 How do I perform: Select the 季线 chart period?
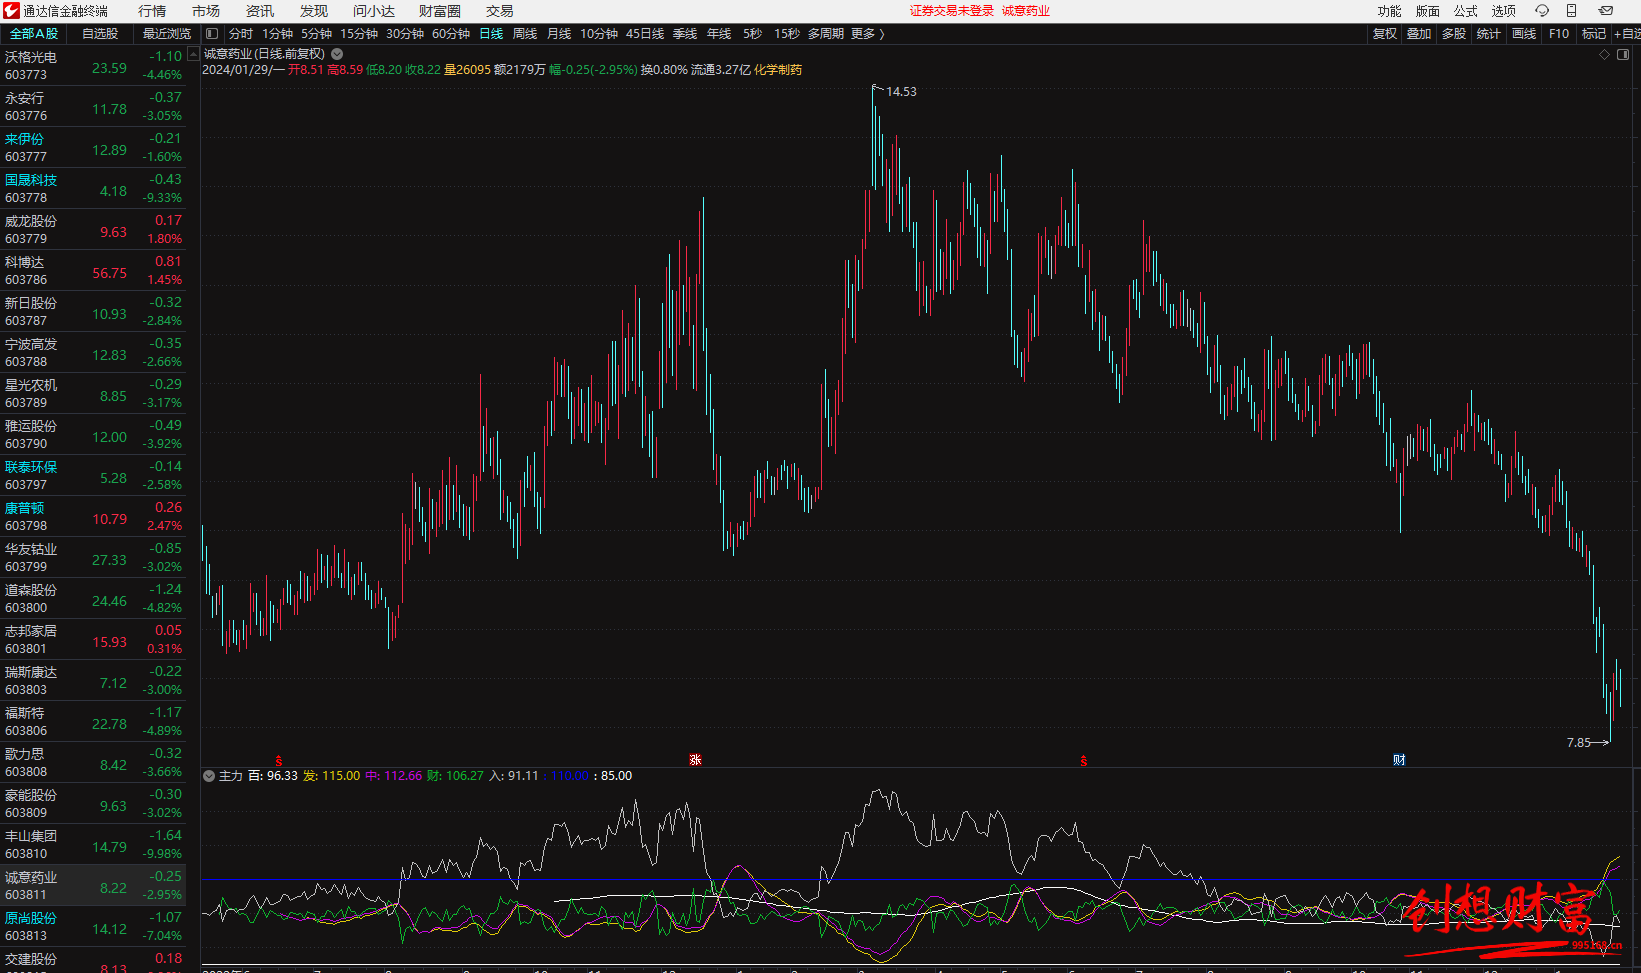click(x=685, y=34)
